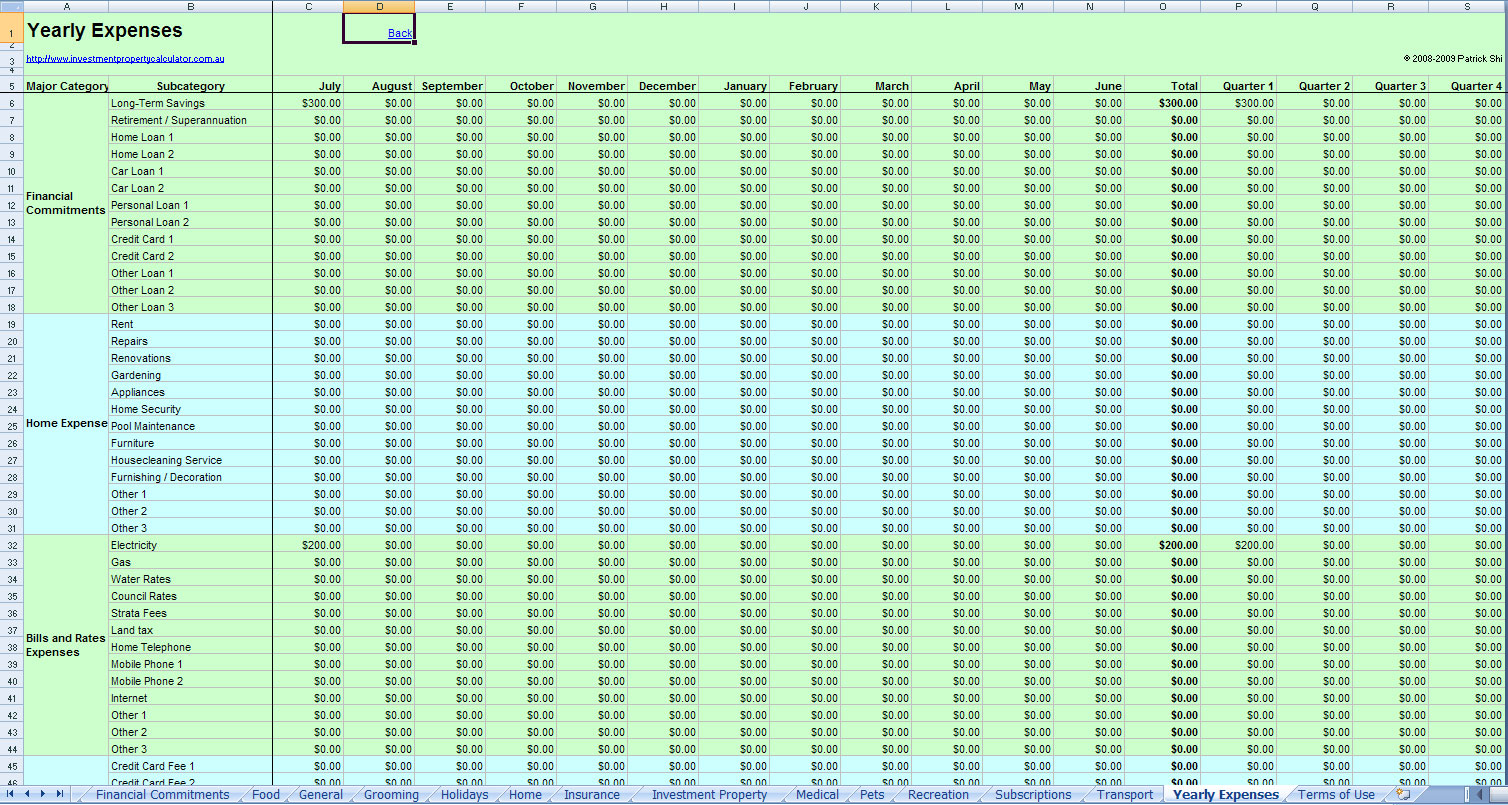The height and width of the screenshot is (805, 1508).
Task: Switch to the Pets sheet
Action: tap(872, 794)
